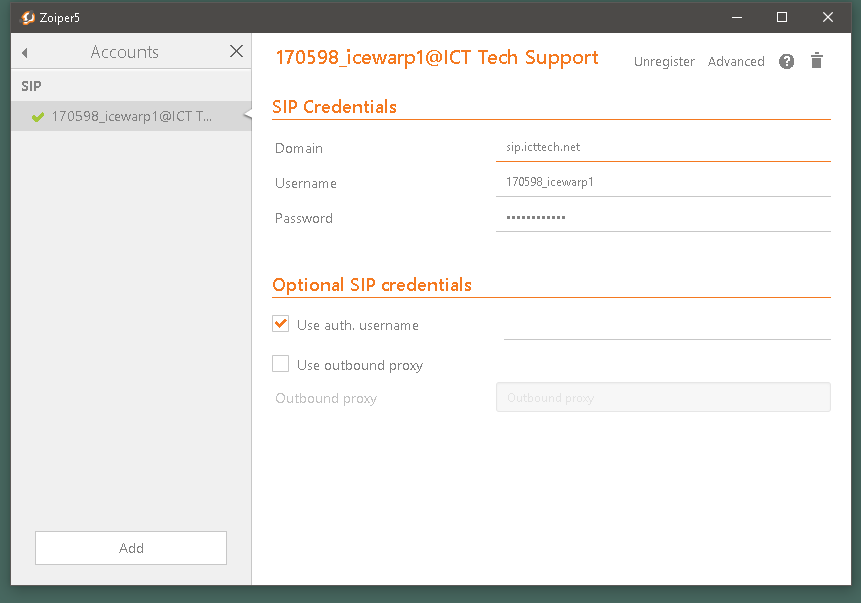The height and width of the screenshot is (603, 861).
Task: Click the help question mark icon
Action: tap(786, 61)
